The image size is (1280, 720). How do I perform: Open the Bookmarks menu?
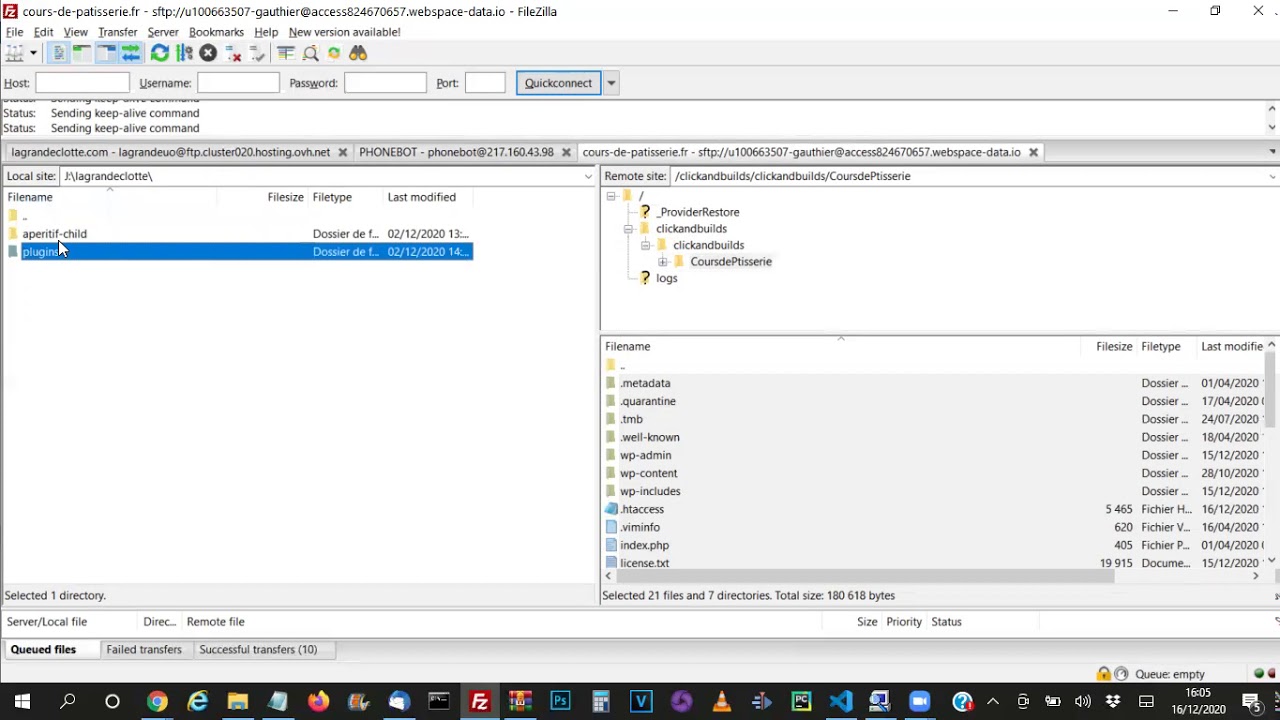point(216,32)
